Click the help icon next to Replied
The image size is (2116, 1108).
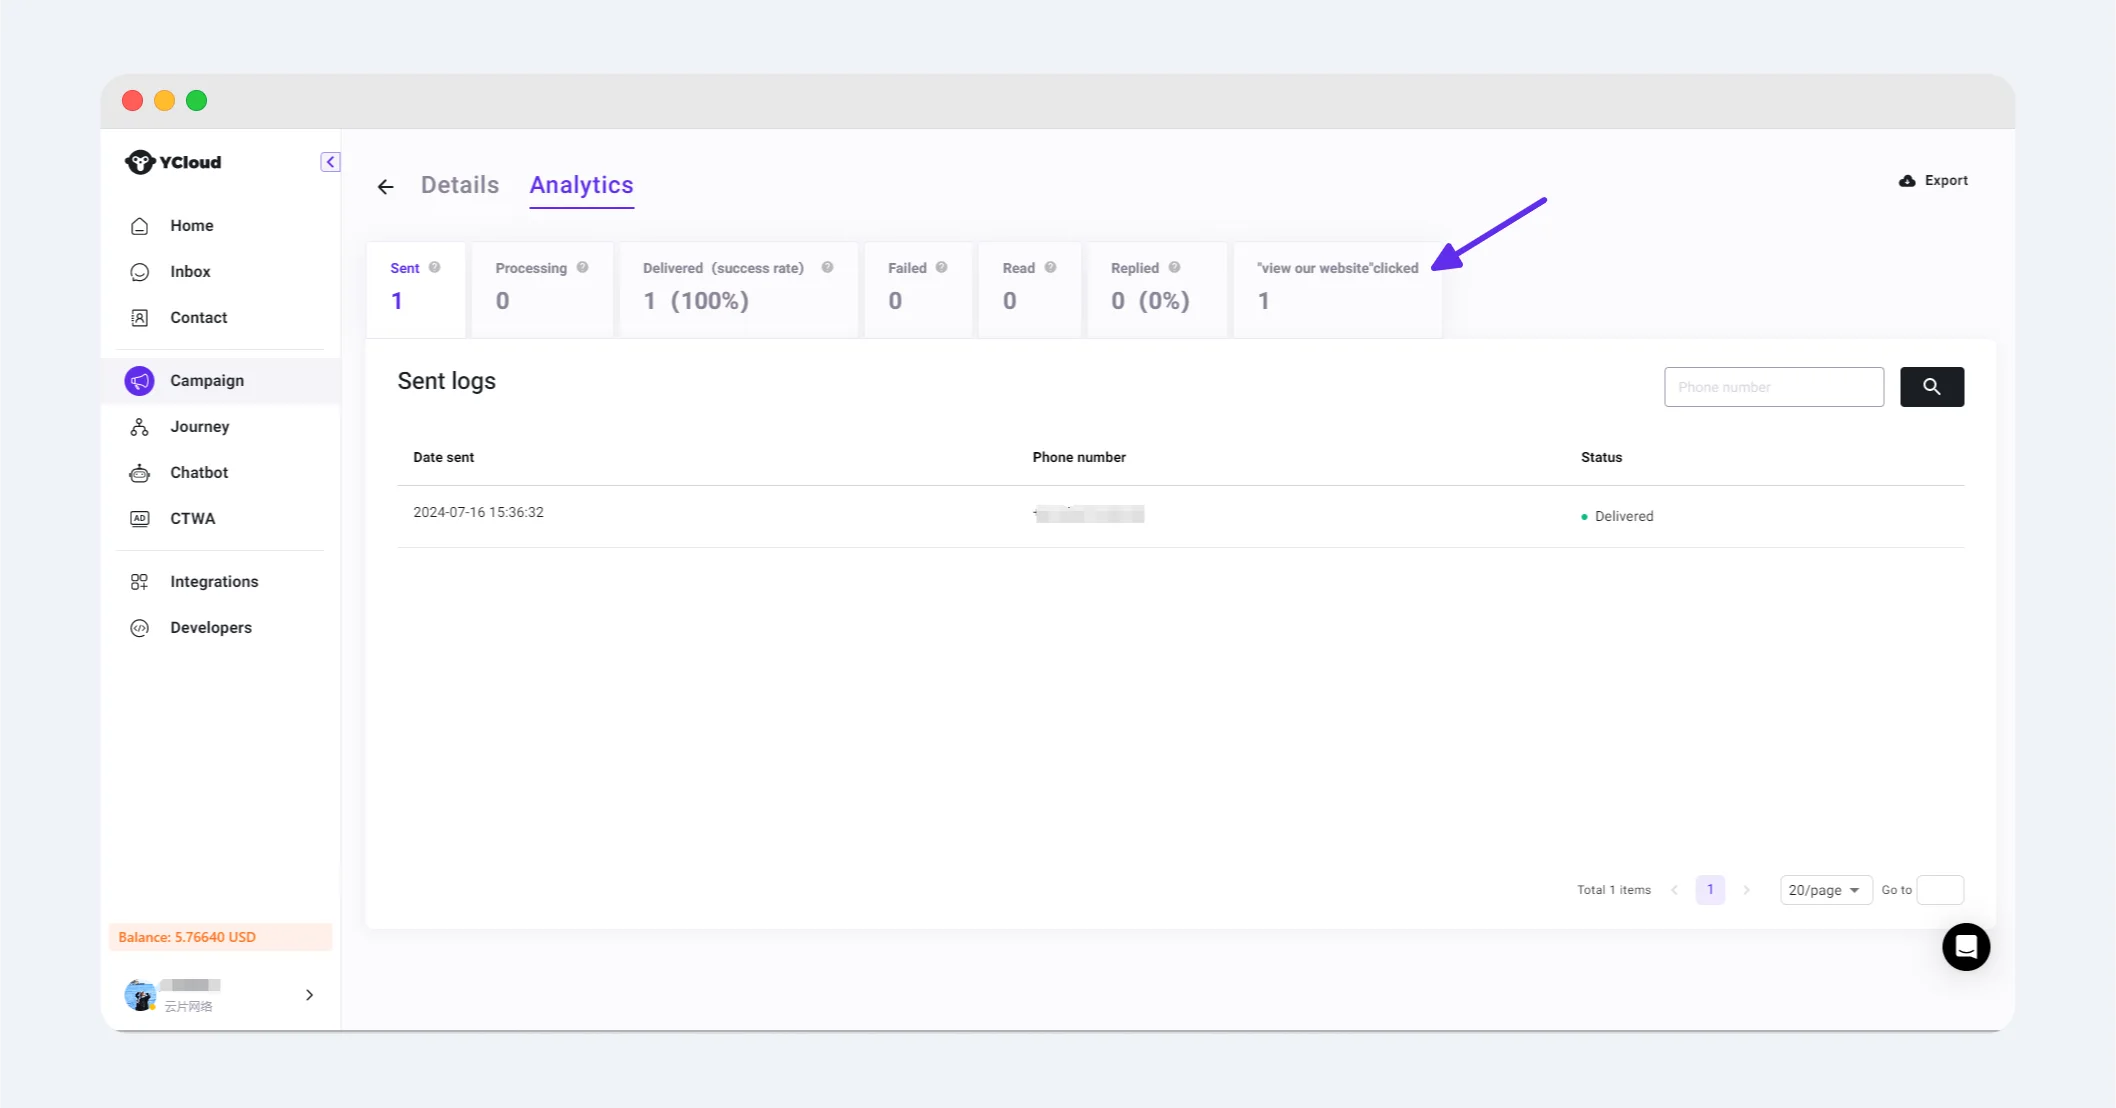[x=1174, y=267]
